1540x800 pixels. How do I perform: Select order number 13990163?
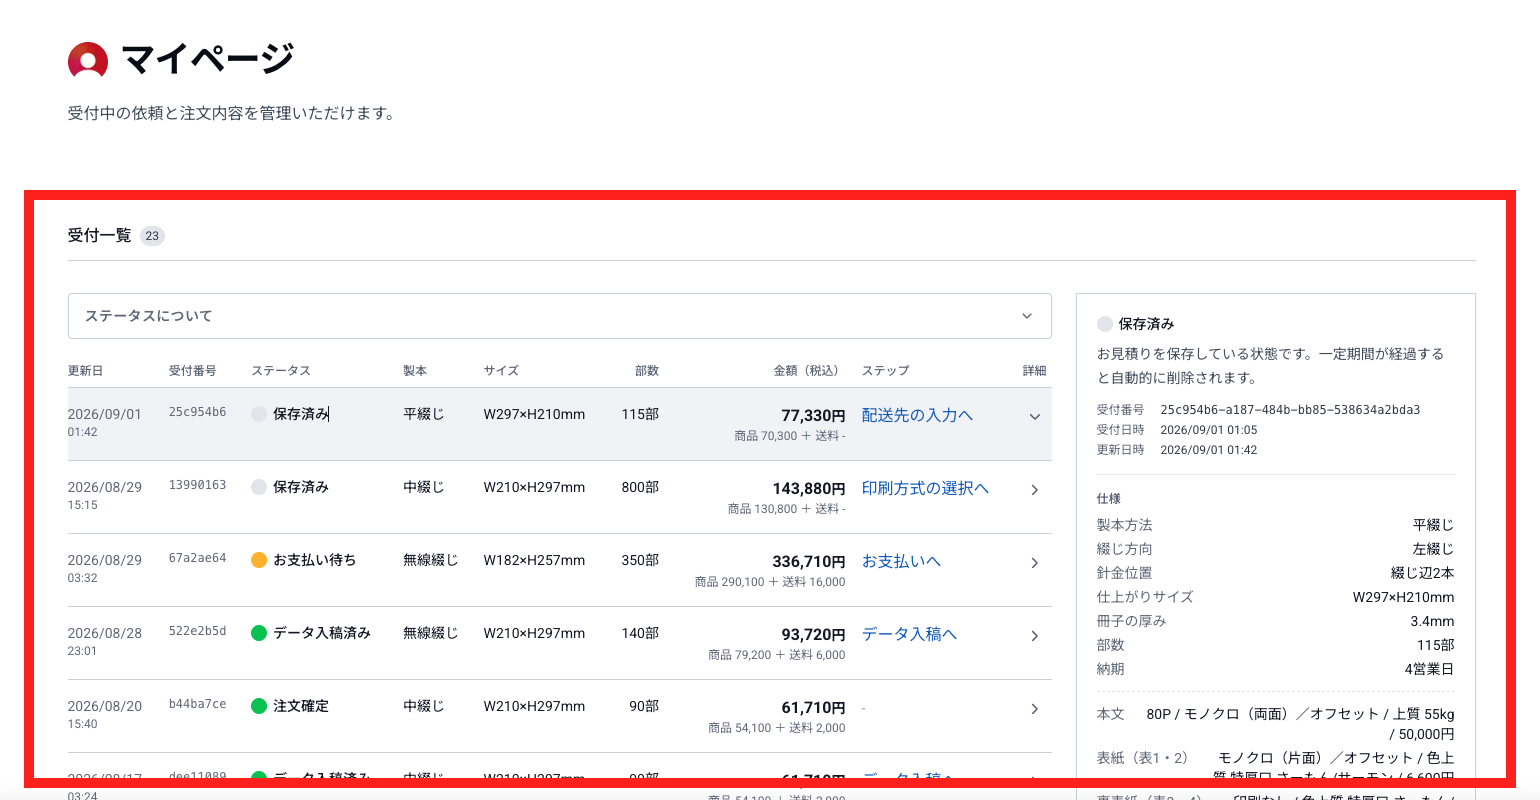[197, 485]
